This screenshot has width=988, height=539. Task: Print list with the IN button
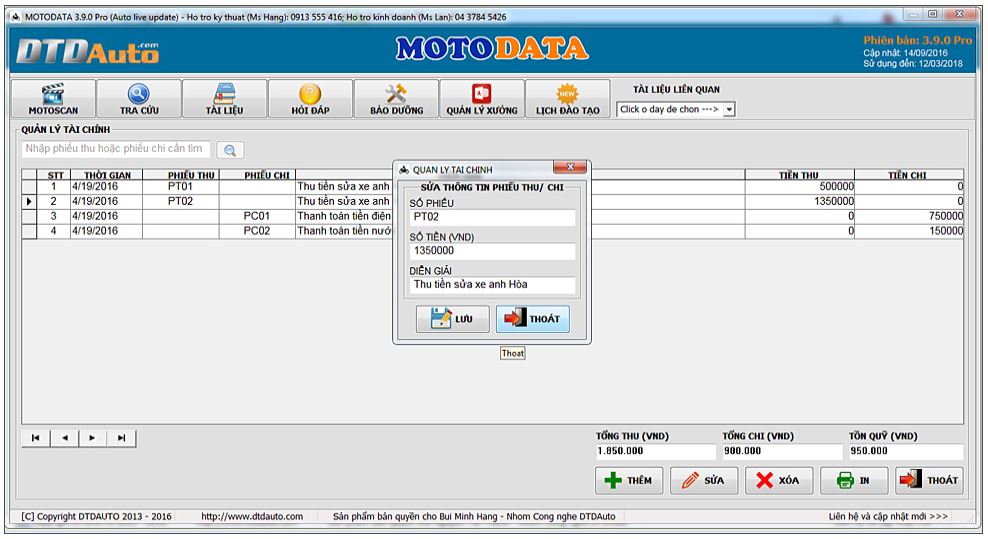[854, 480]
